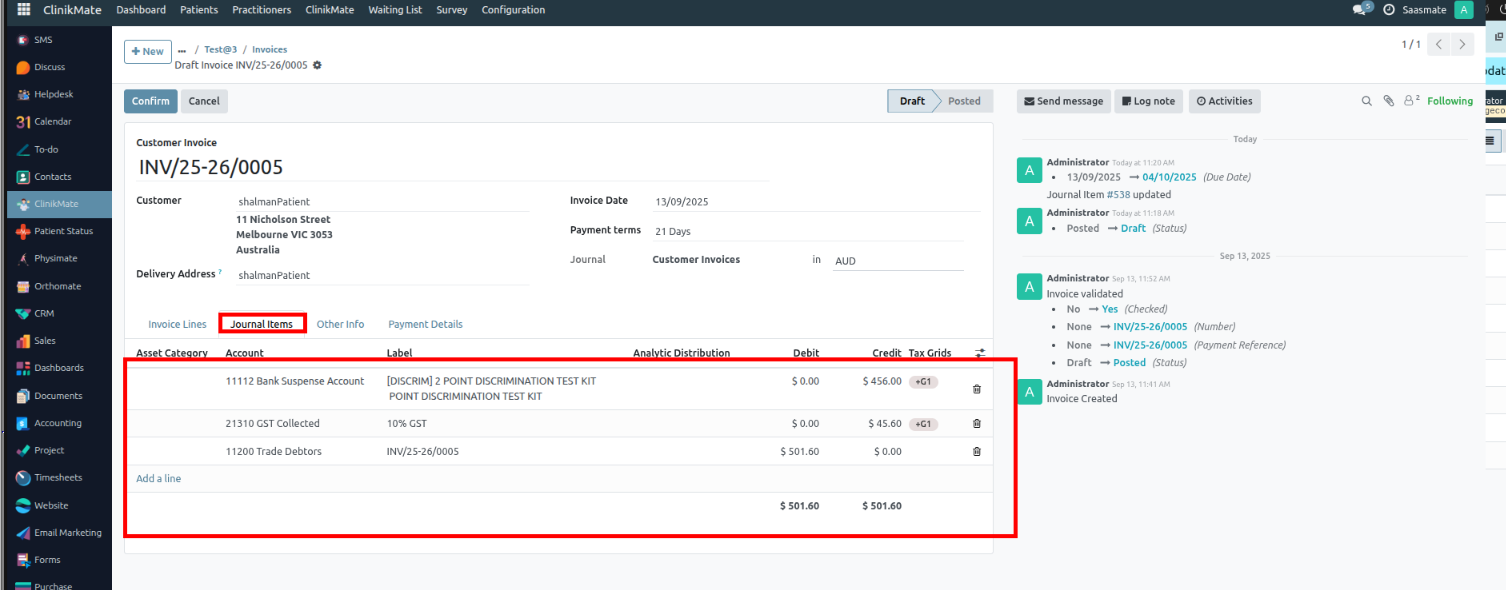
Task: Click the Add a line link
Action: [x=159, y=479]
